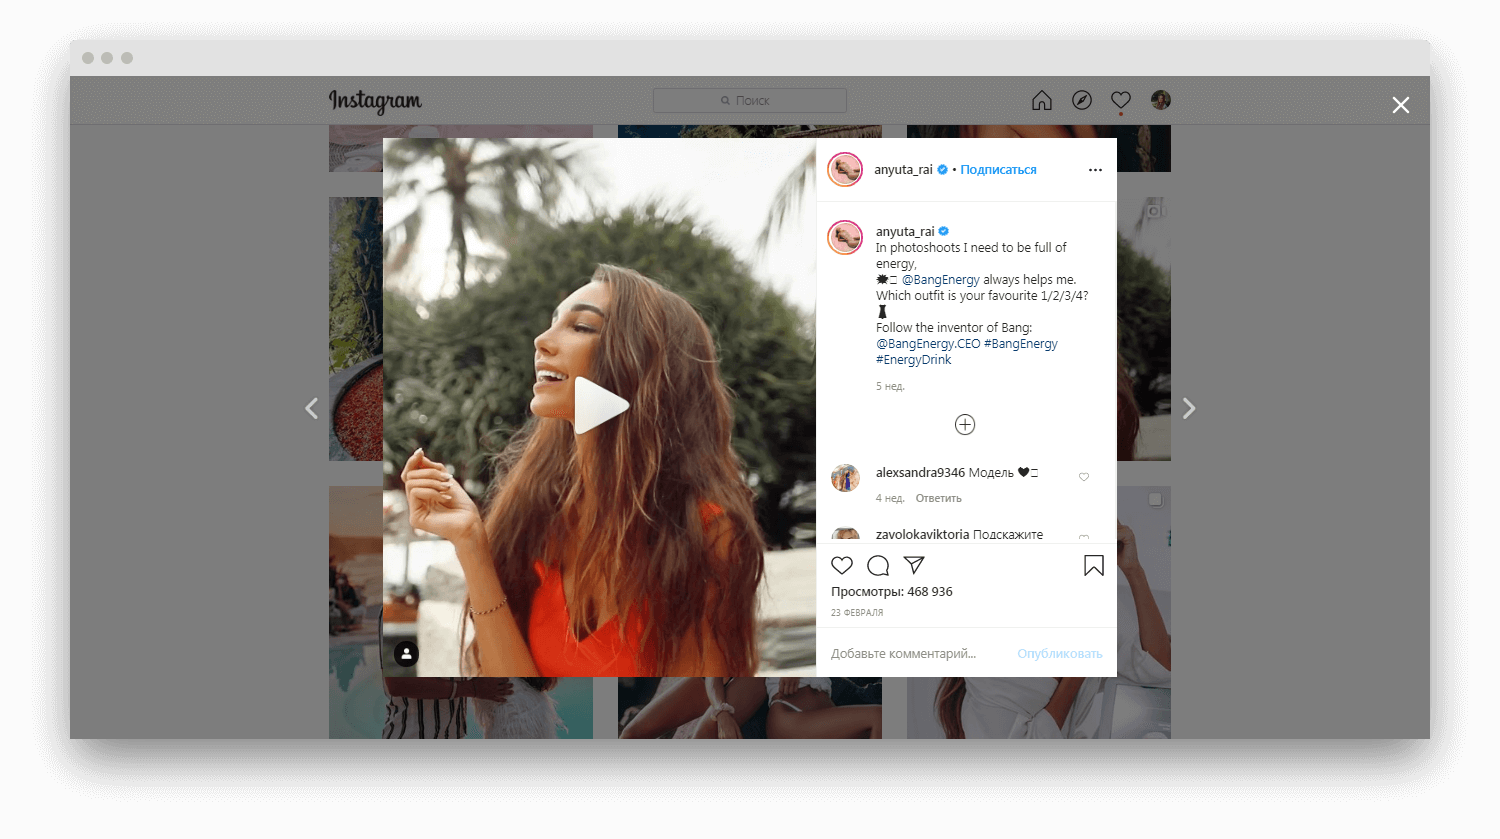Open profile avatar in top navbar
Viewport: 1500px width, 839px height.
(1161, 100)
